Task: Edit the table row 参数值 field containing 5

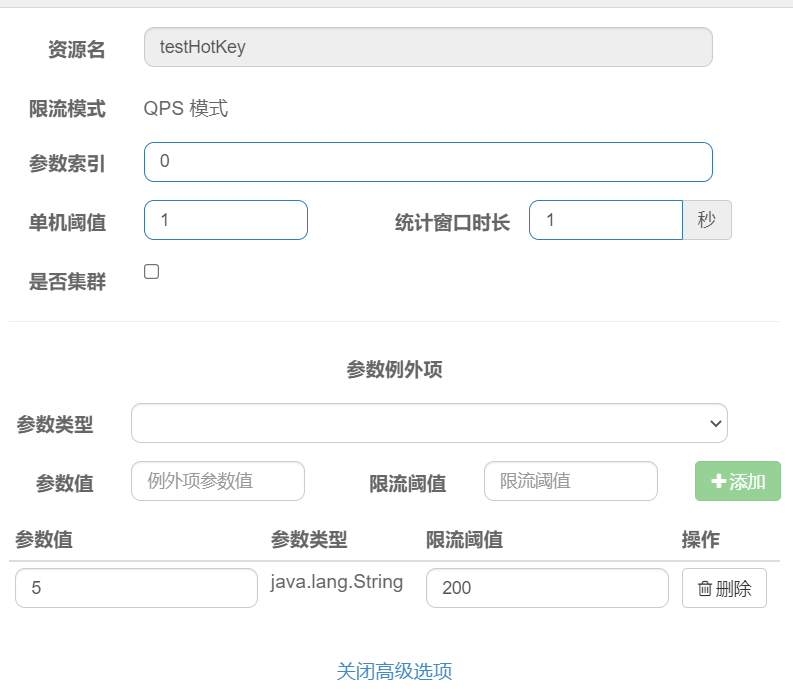Action: [137, 588]
